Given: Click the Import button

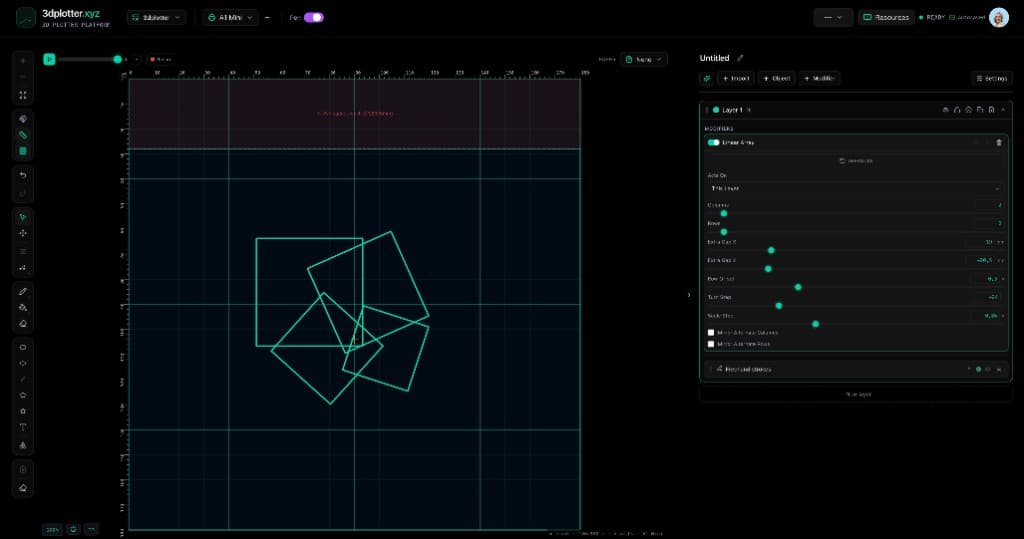Looking at the screenshot, I should (736, 78).
